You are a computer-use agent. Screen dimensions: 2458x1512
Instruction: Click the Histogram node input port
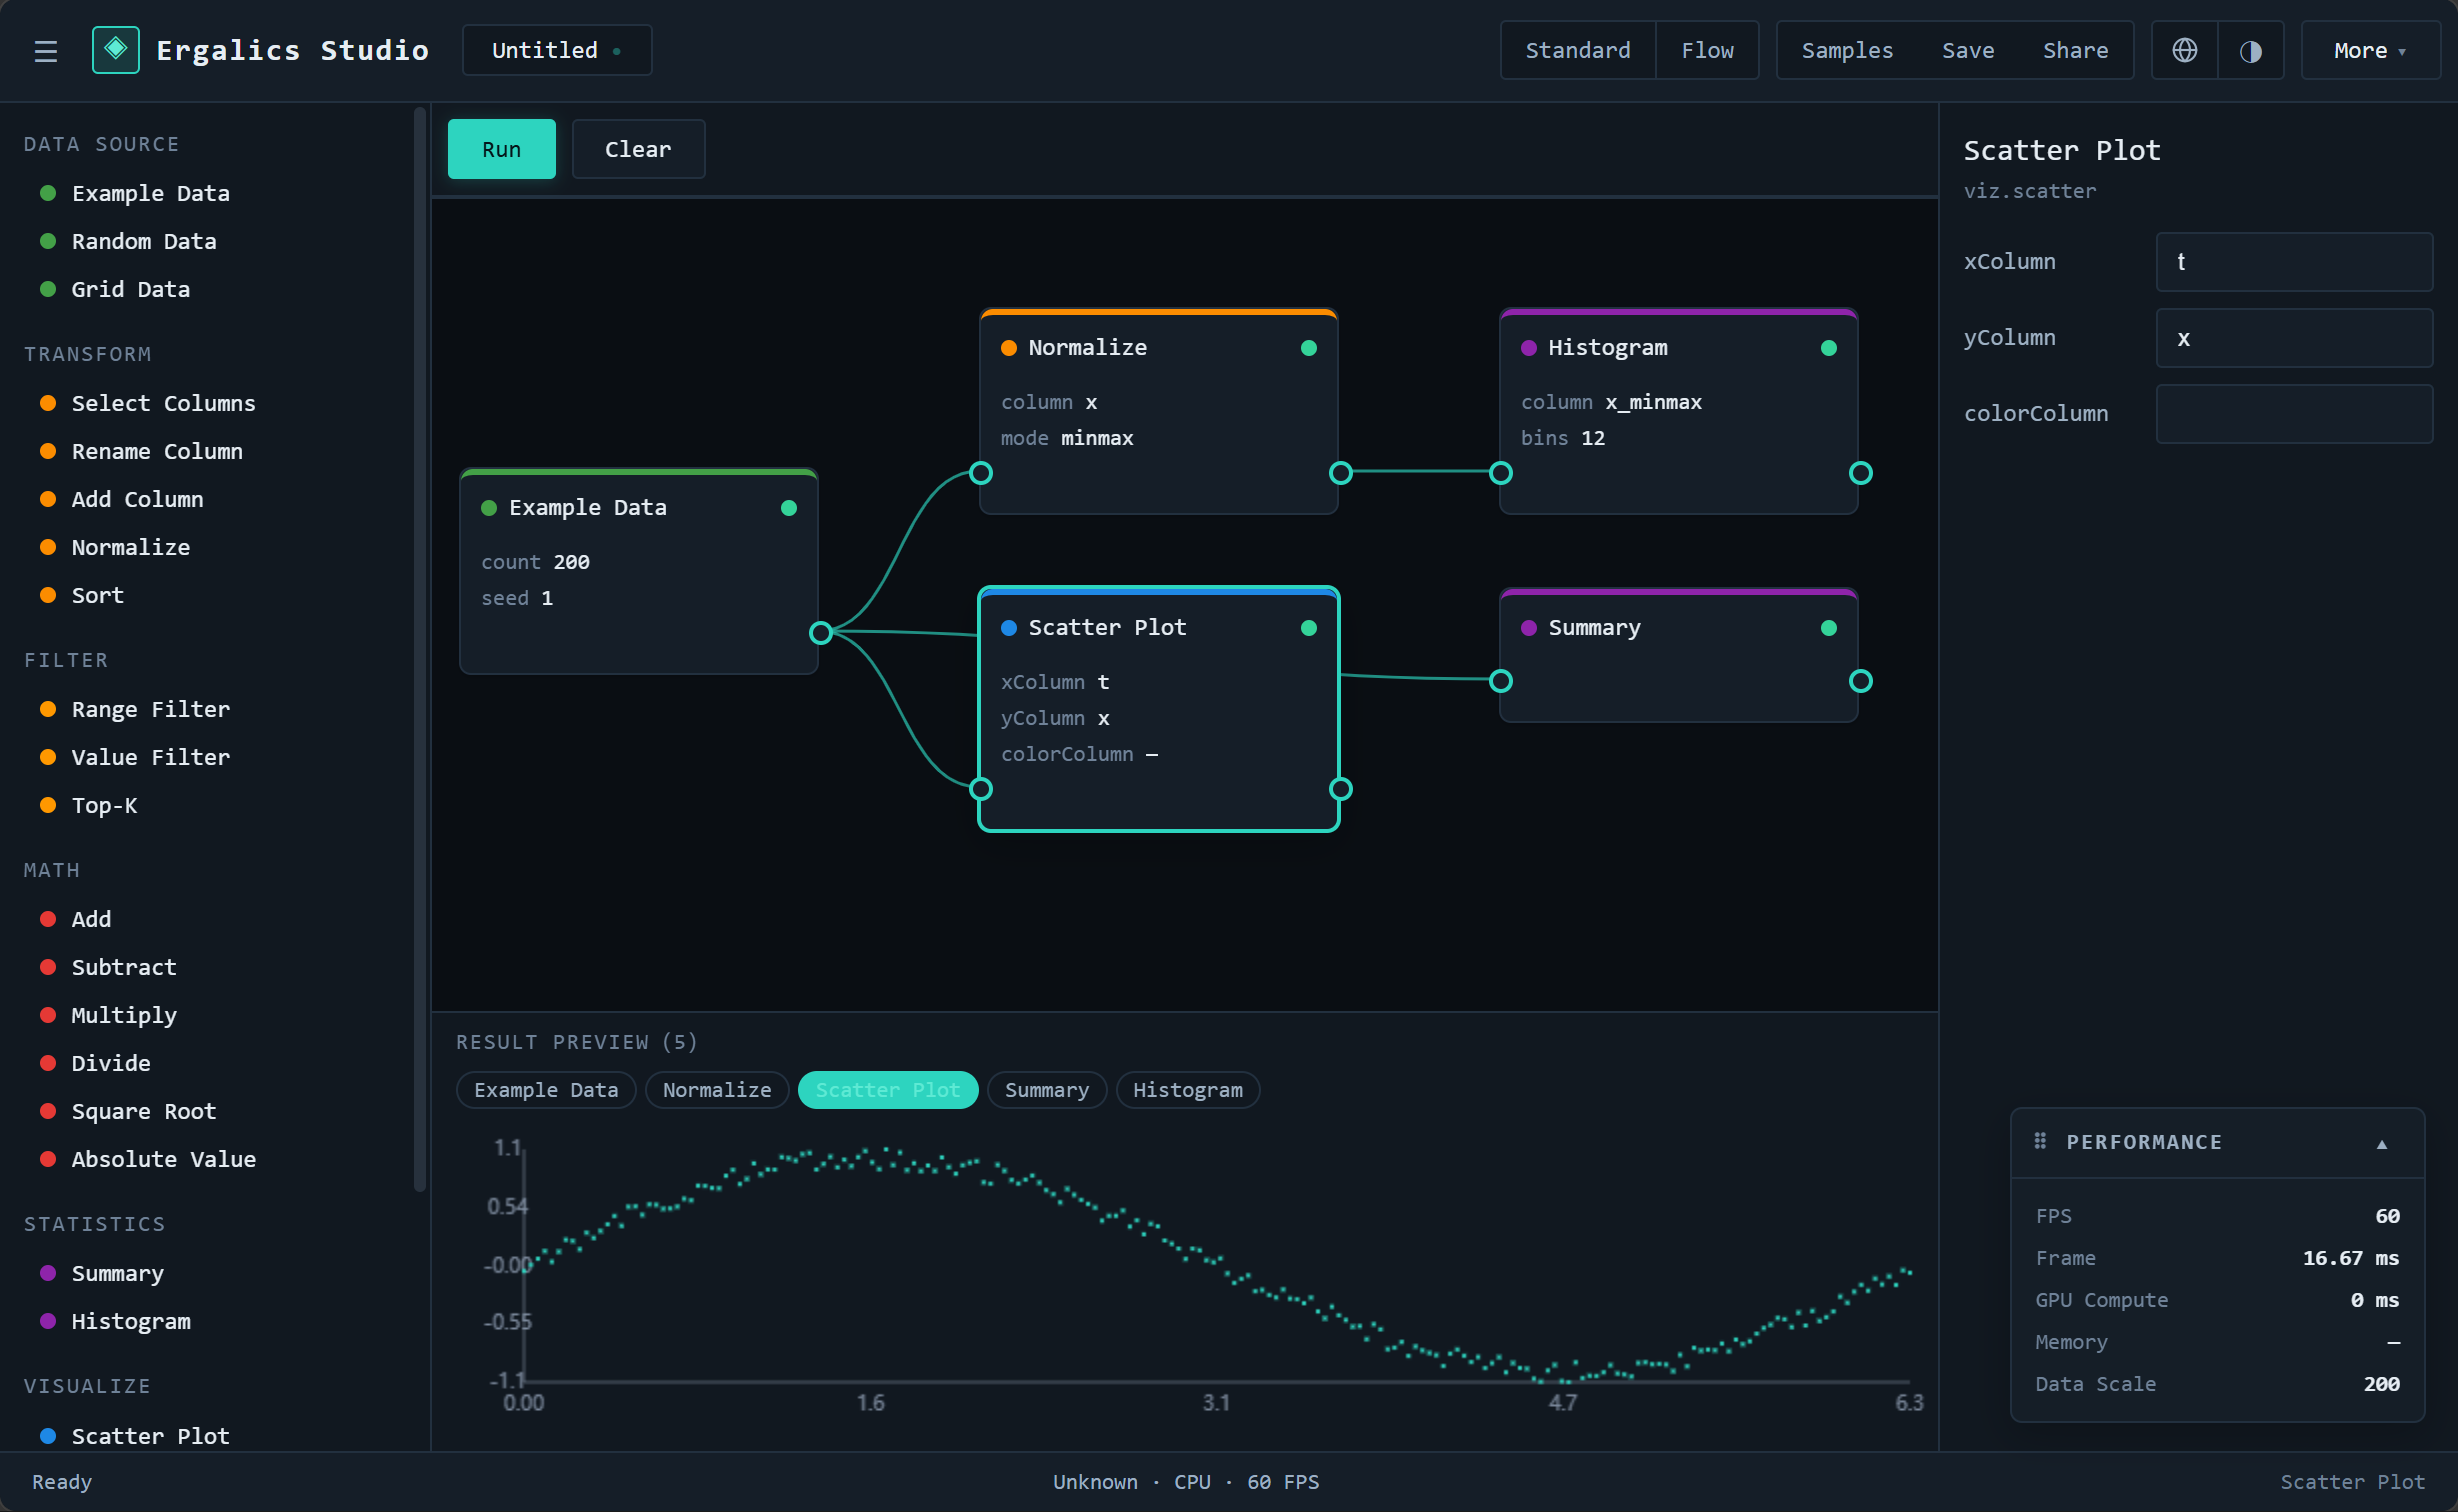(1501, 473)
